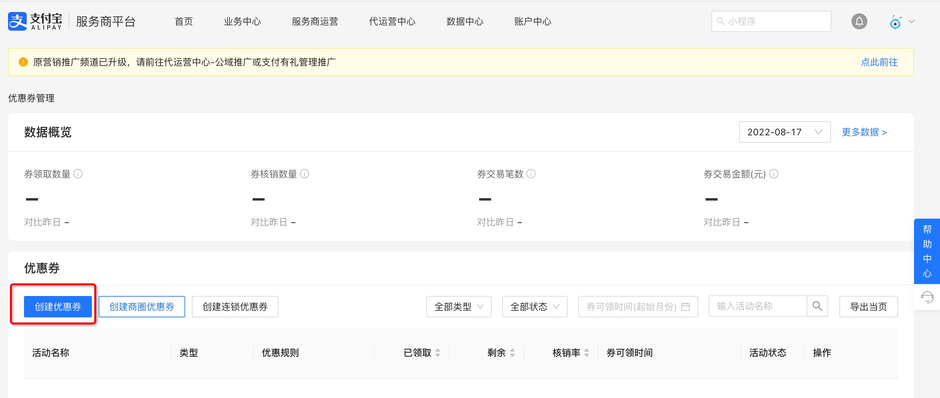Open the 帮助中心 side tab

coord(927,251)
